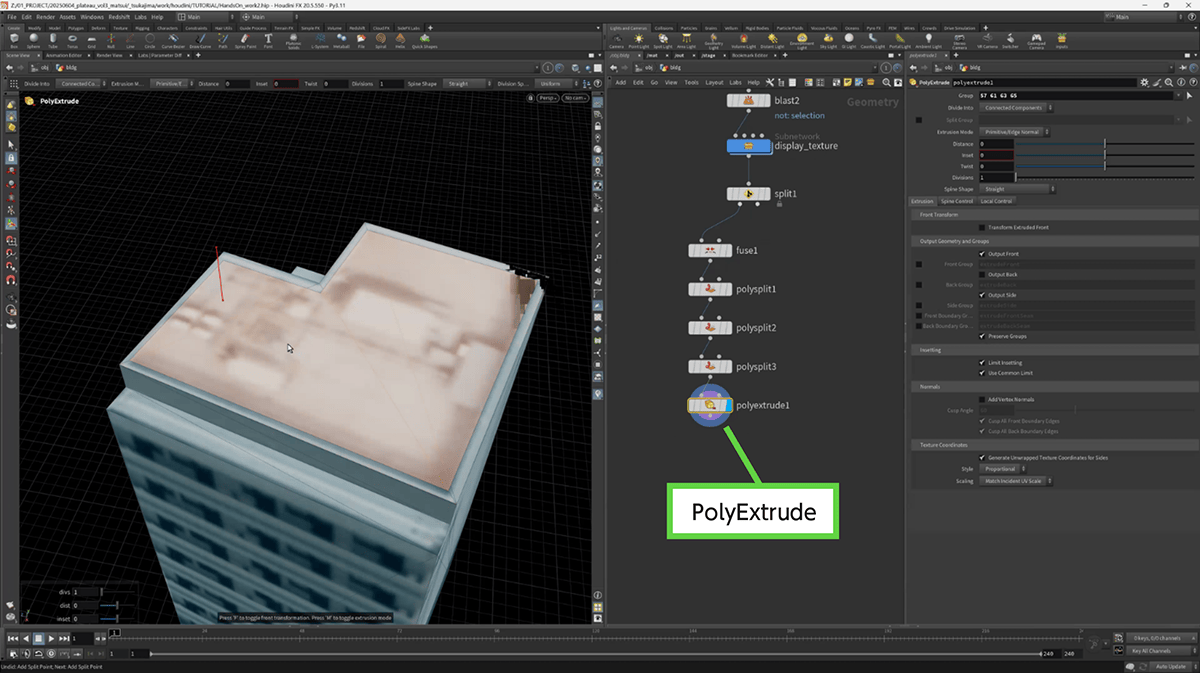
Task: Select the display_texture subnetwork node
Action: pyautogui.click(x=749, y=146)
